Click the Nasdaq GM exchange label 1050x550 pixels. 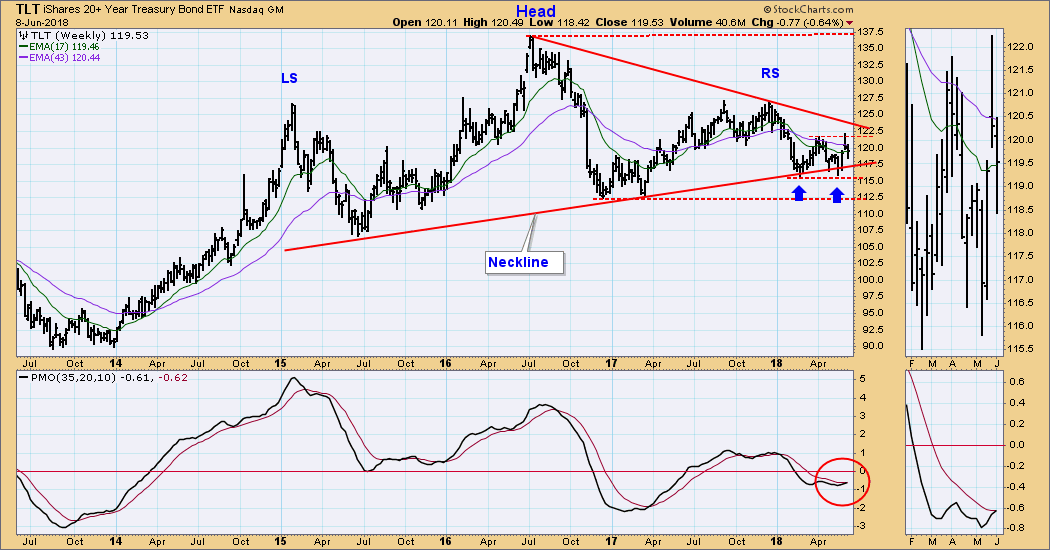256,10
